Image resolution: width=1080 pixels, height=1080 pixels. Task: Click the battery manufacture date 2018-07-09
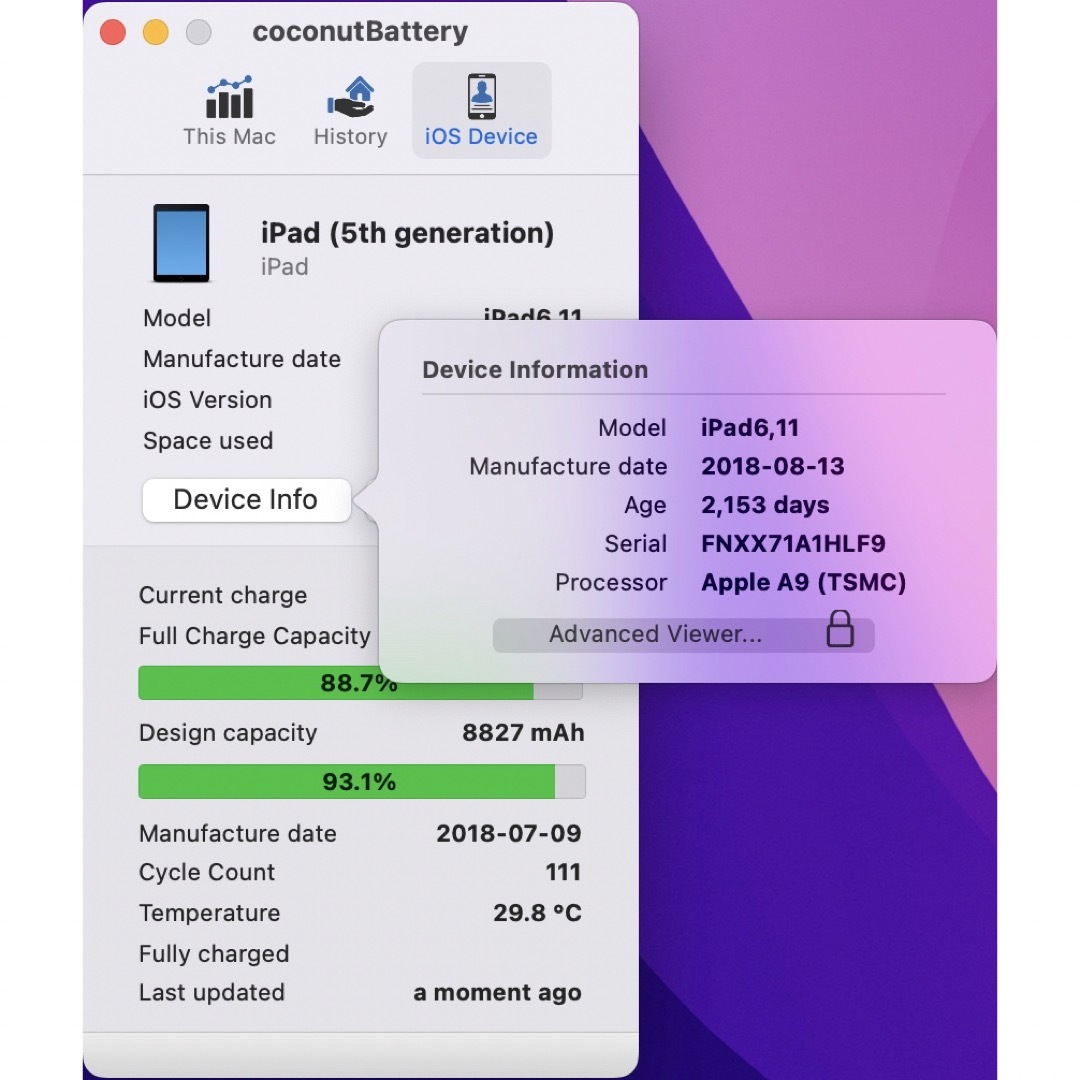pos(509,833)
